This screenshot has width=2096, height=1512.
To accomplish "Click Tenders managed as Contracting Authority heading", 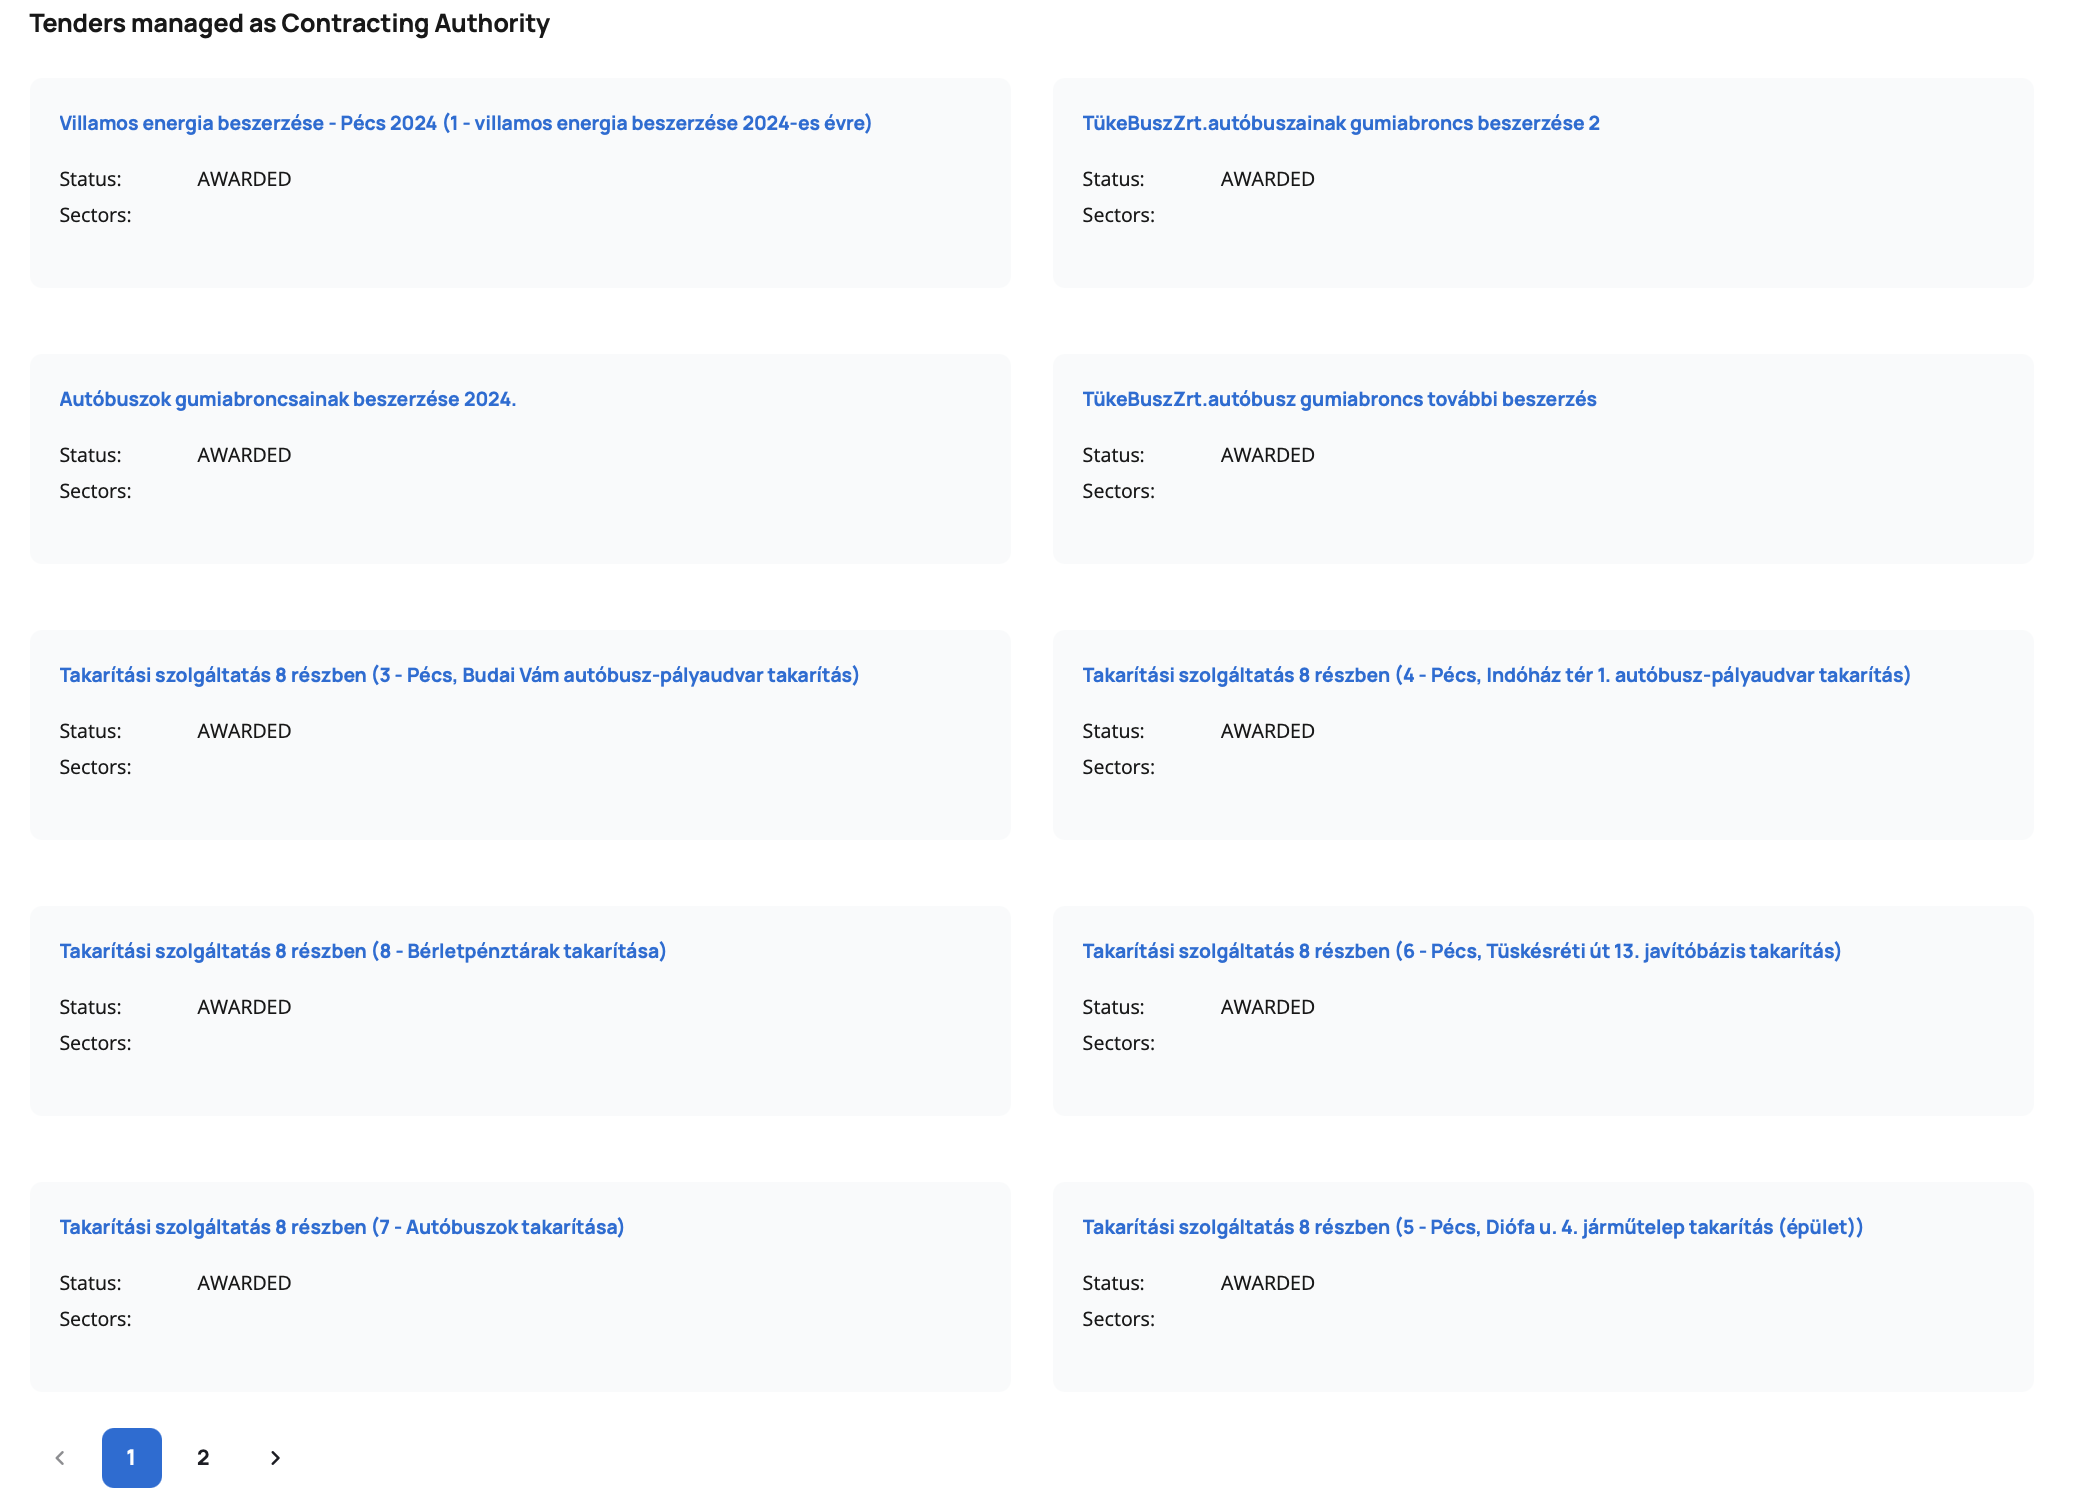I will click(289, 23).
